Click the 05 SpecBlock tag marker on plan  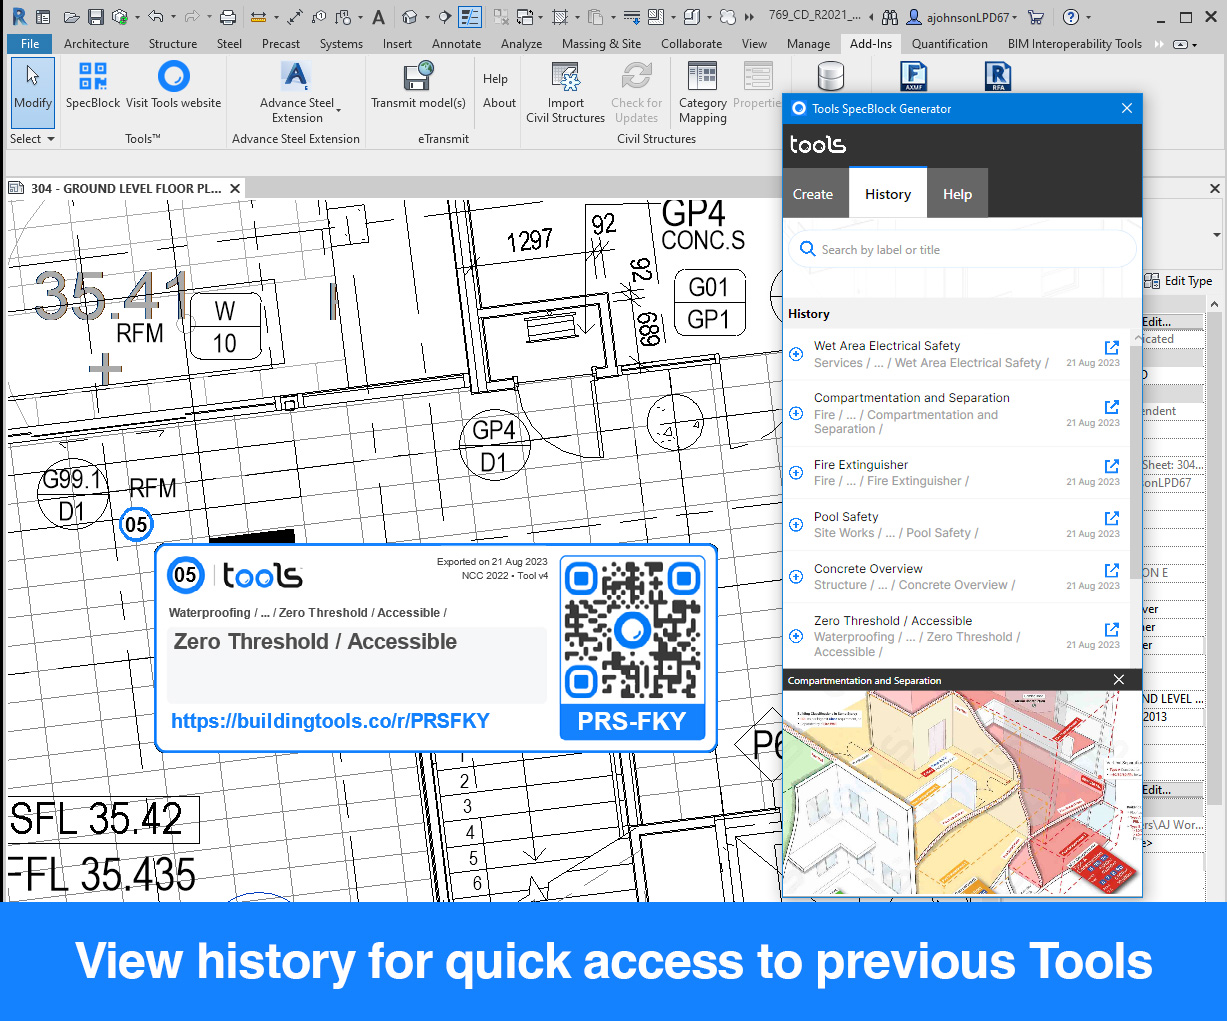coord(136,524)
